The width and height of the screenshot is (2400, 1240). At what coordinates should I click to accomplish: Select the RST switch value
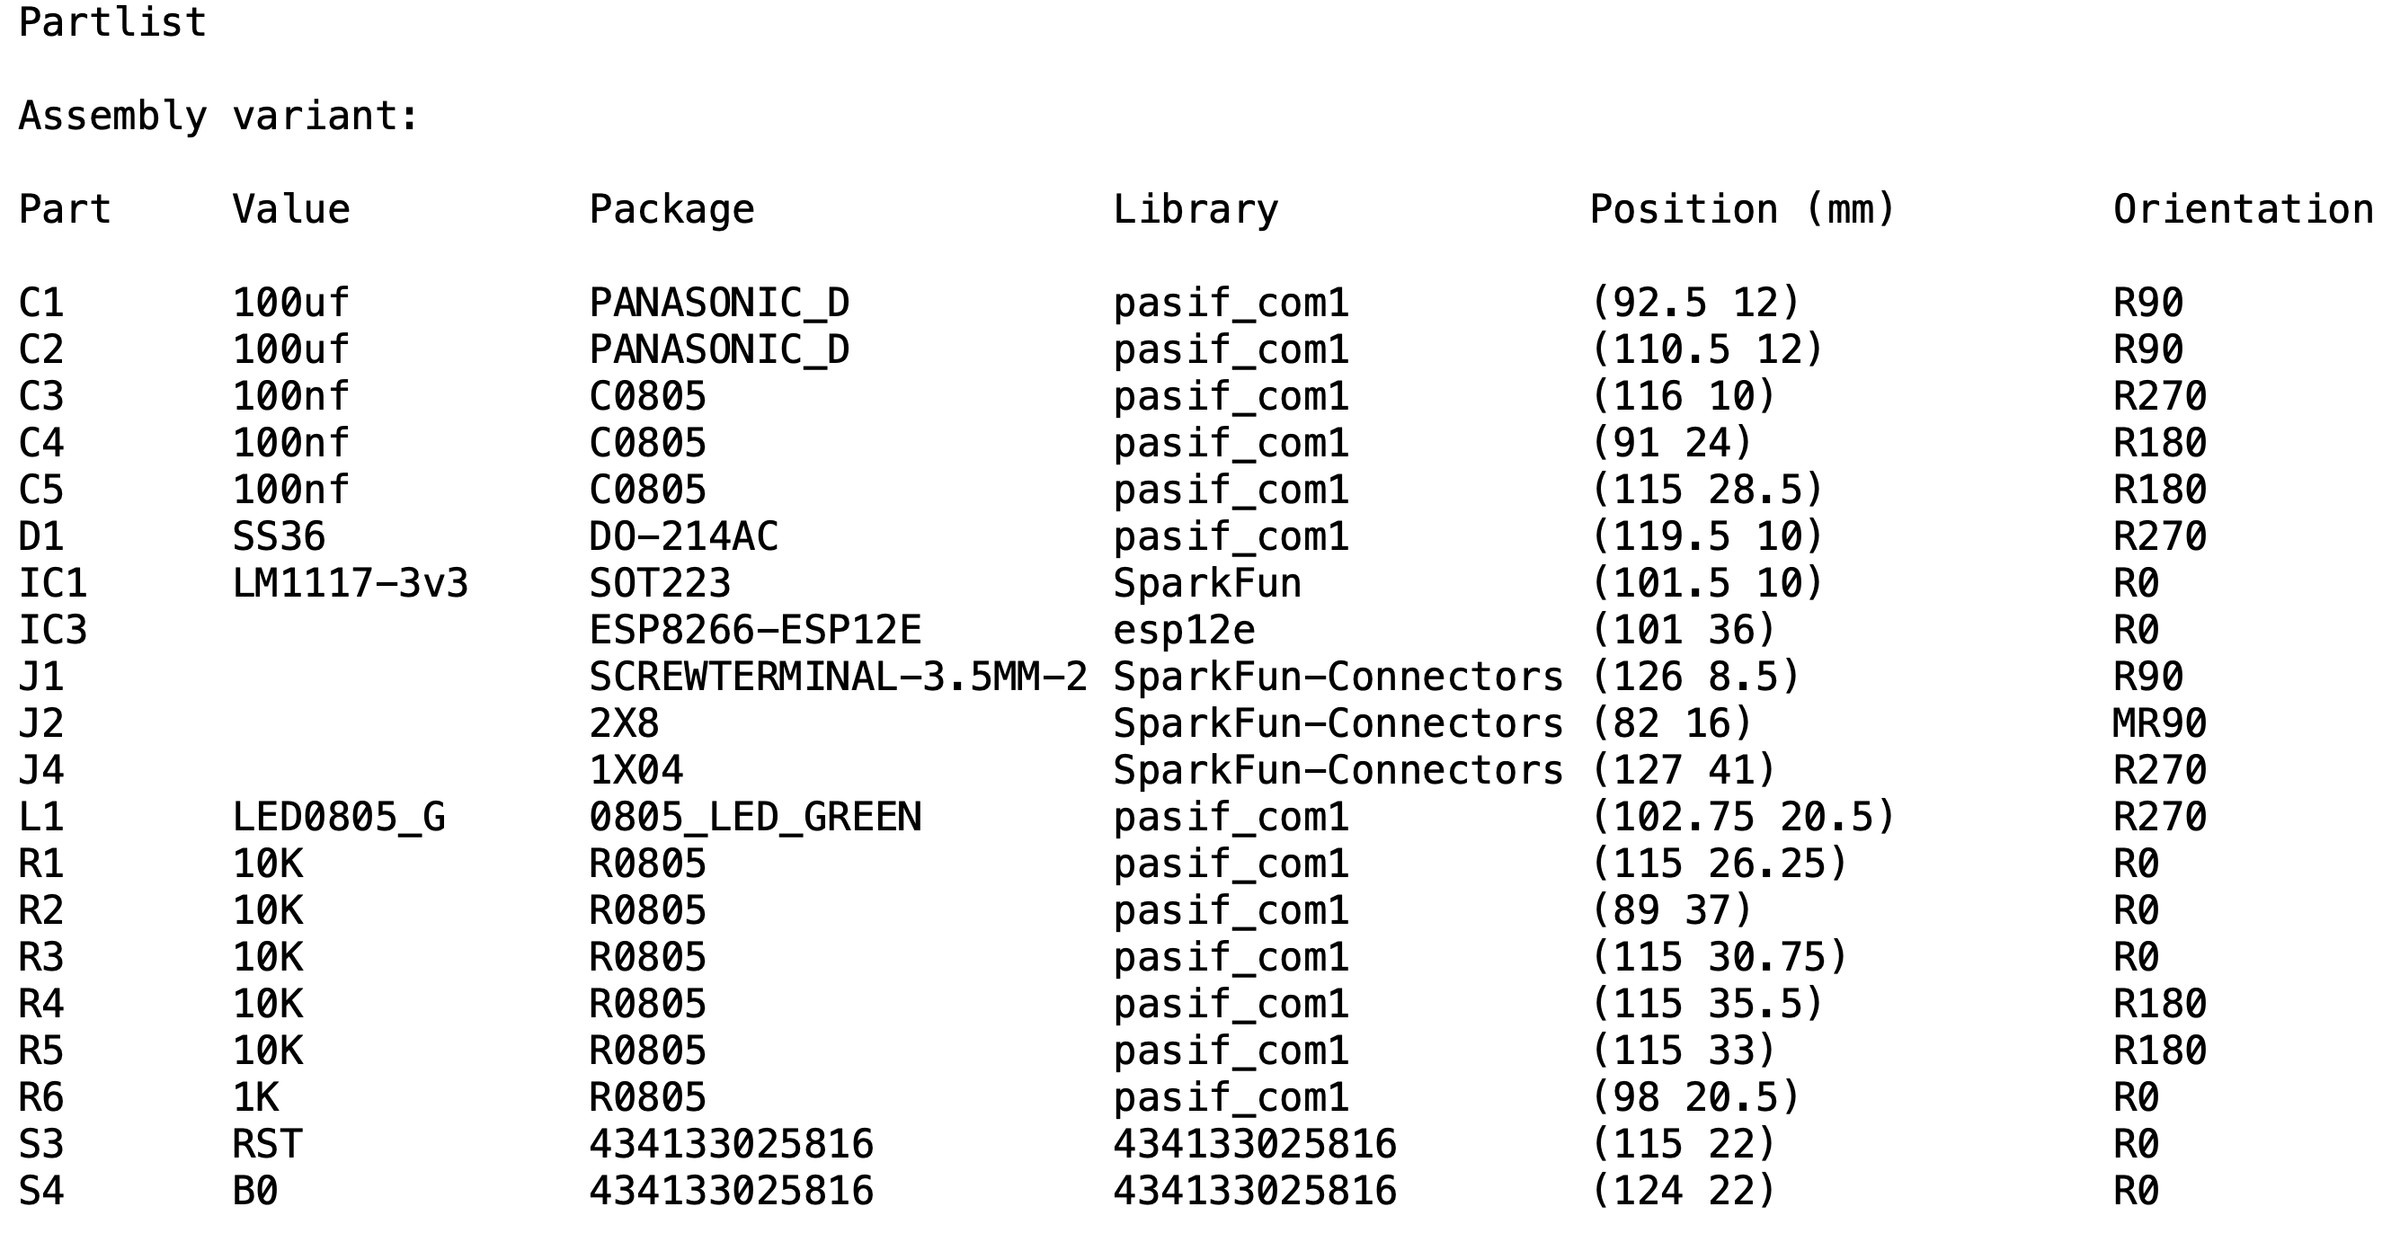point(267,1145)
